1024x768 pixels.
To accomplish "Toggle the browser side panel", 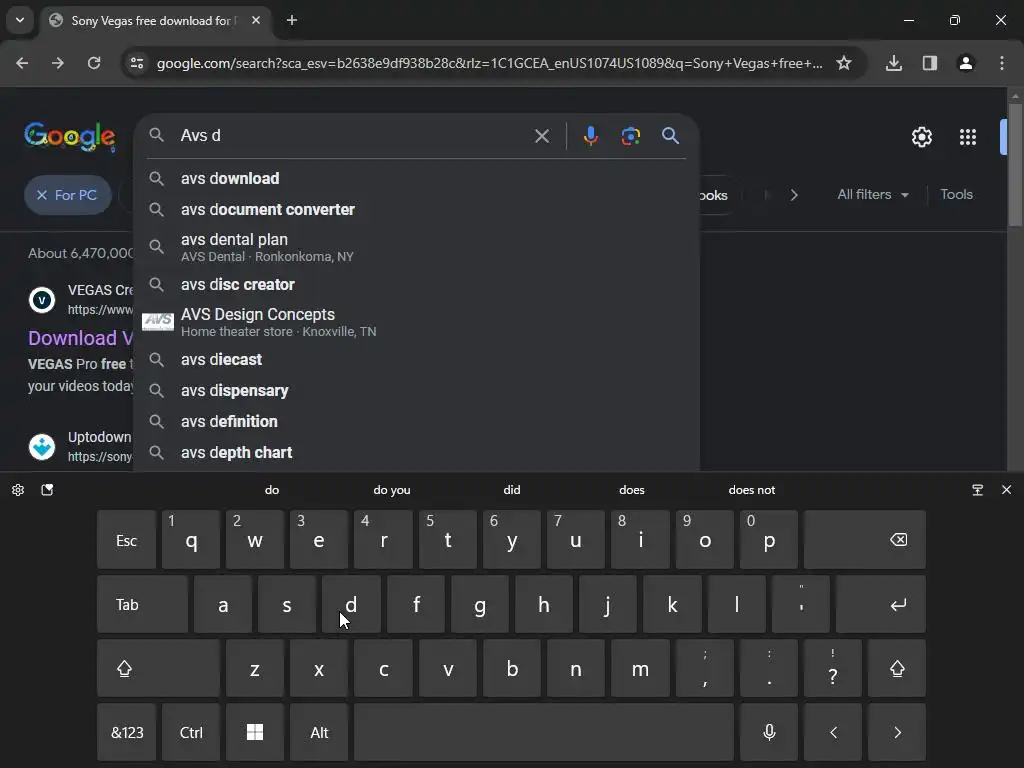I will 930,63.
